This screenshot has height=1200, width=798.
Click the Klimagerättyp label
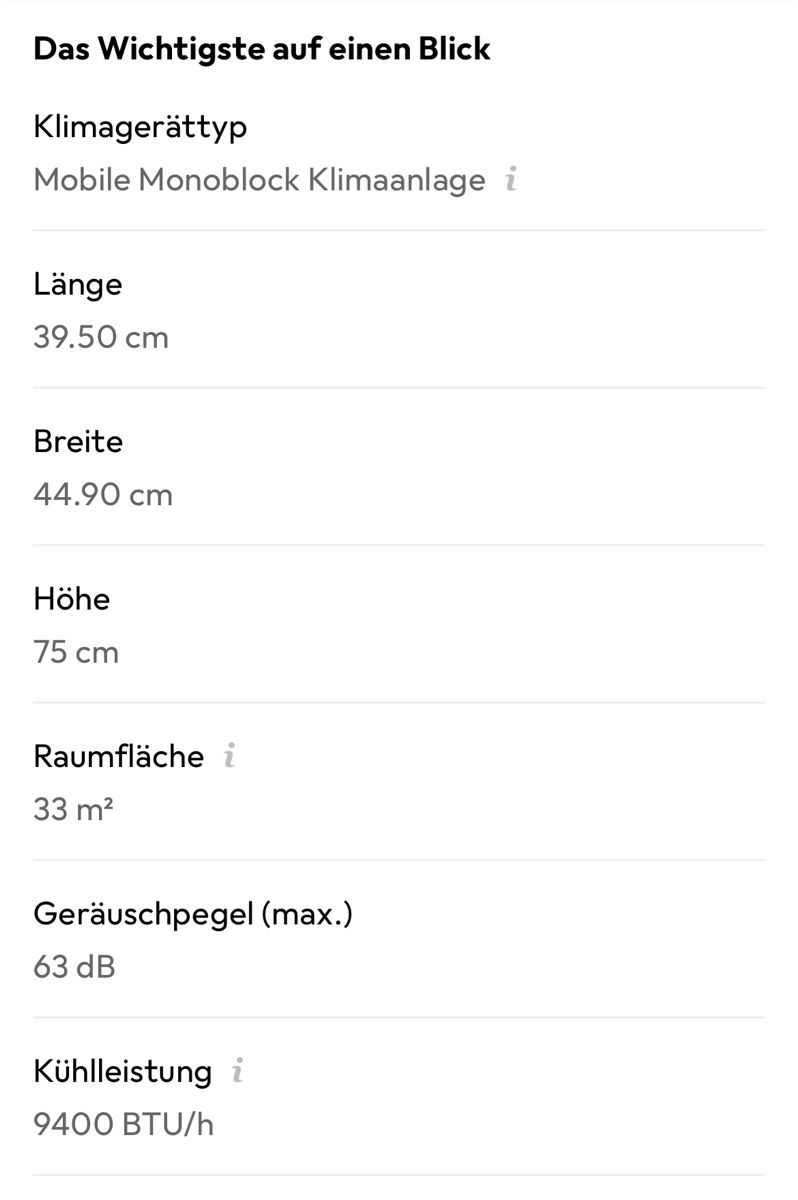[x=140, y=128]
